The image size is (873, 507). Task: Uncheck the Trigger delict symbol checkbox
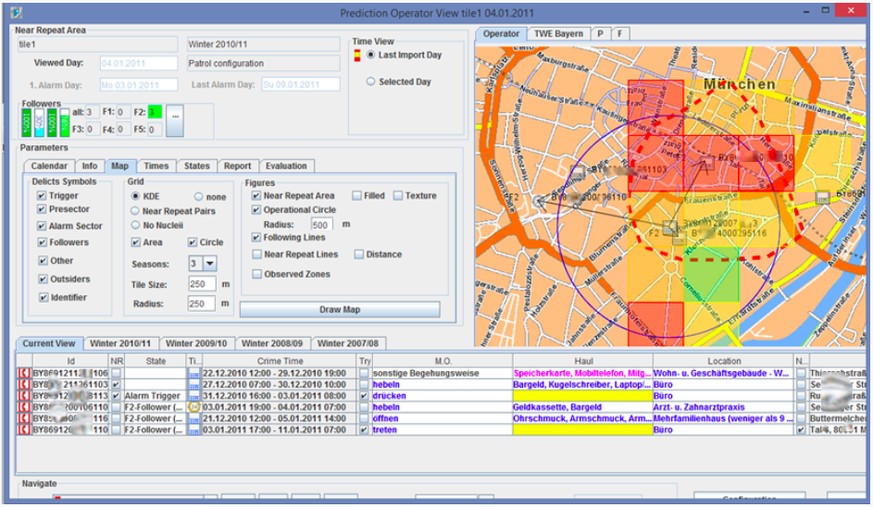pyautogui.click(x=42, y=196)
